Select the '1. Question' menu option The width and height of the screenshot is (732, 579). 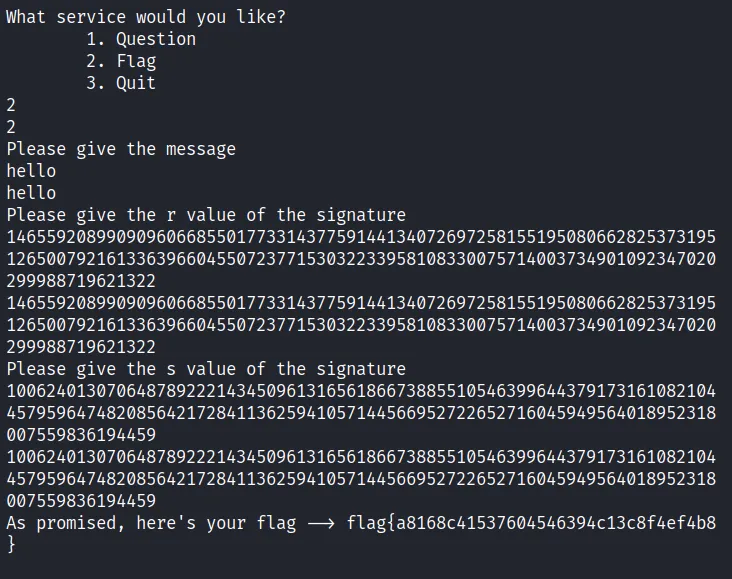click(141, 39)
